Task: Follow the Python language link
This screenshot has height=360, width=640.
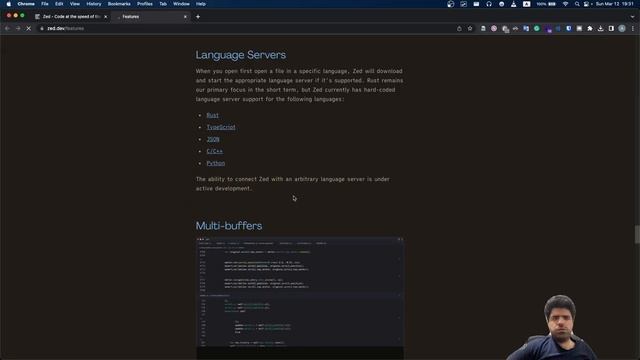Action: pyautogui.click(x=216, y=163)
